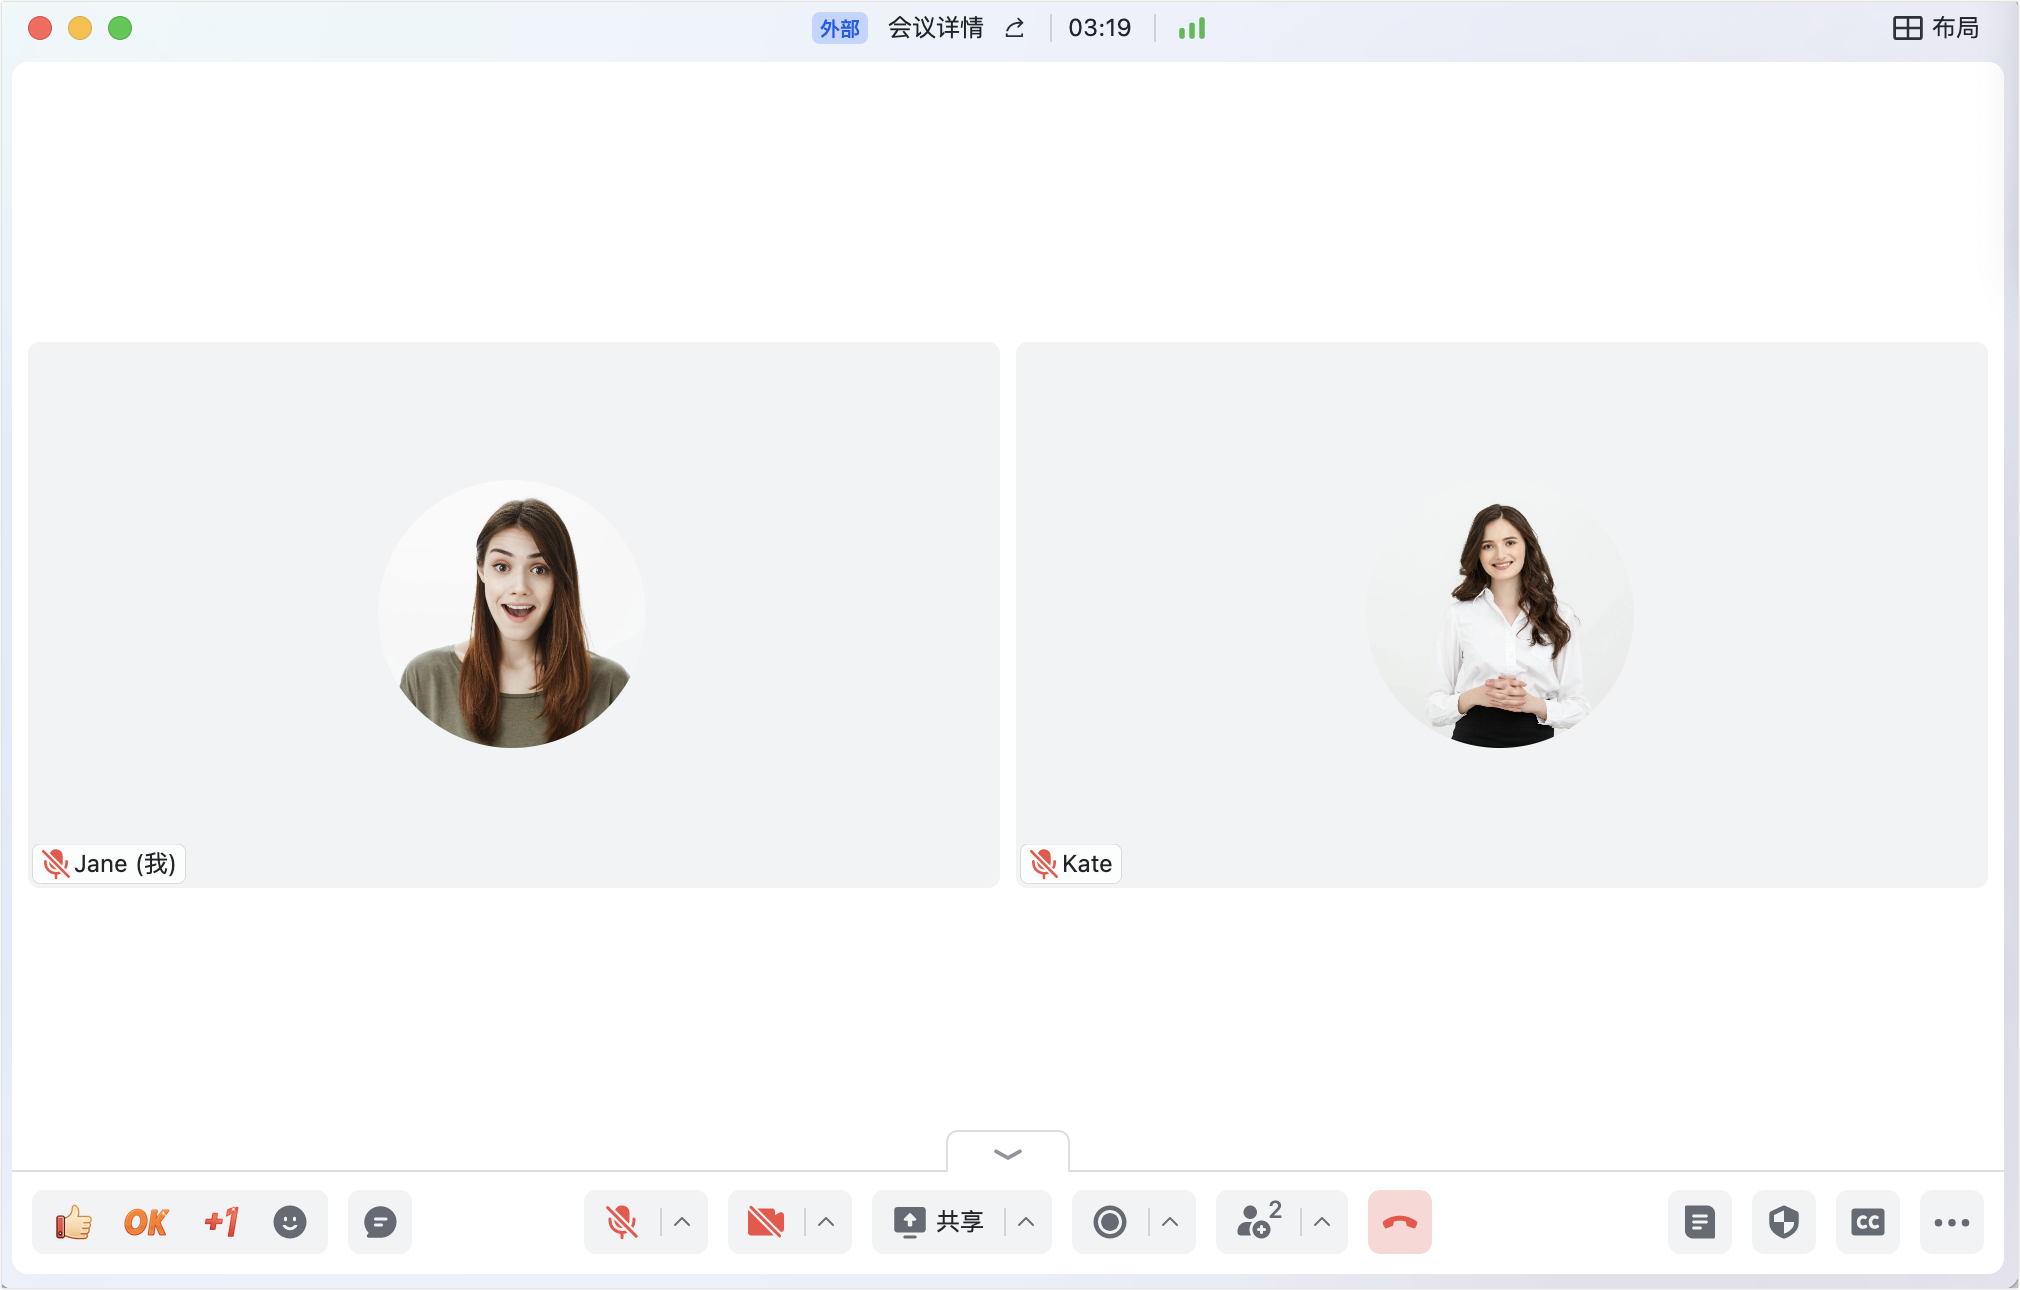
Task: Leave the meeting with the red hang-up button
Action: click(x=1400, y=1222)
